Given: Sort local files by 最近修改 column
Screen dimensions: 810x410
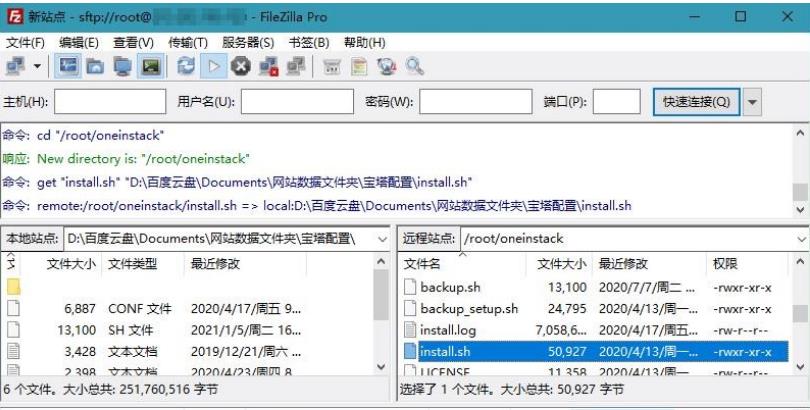Looking at the screenshot, I should point(245,264).
